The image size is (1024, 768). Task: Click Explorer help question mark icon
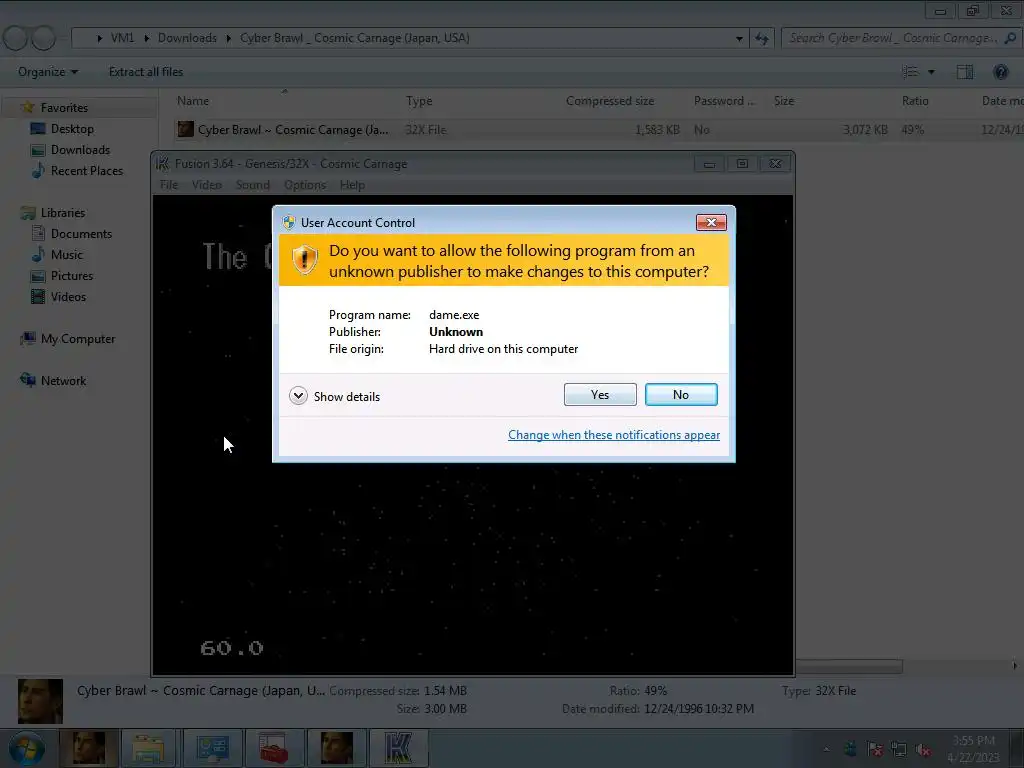pyautogui.click(x=1001, y=72)
